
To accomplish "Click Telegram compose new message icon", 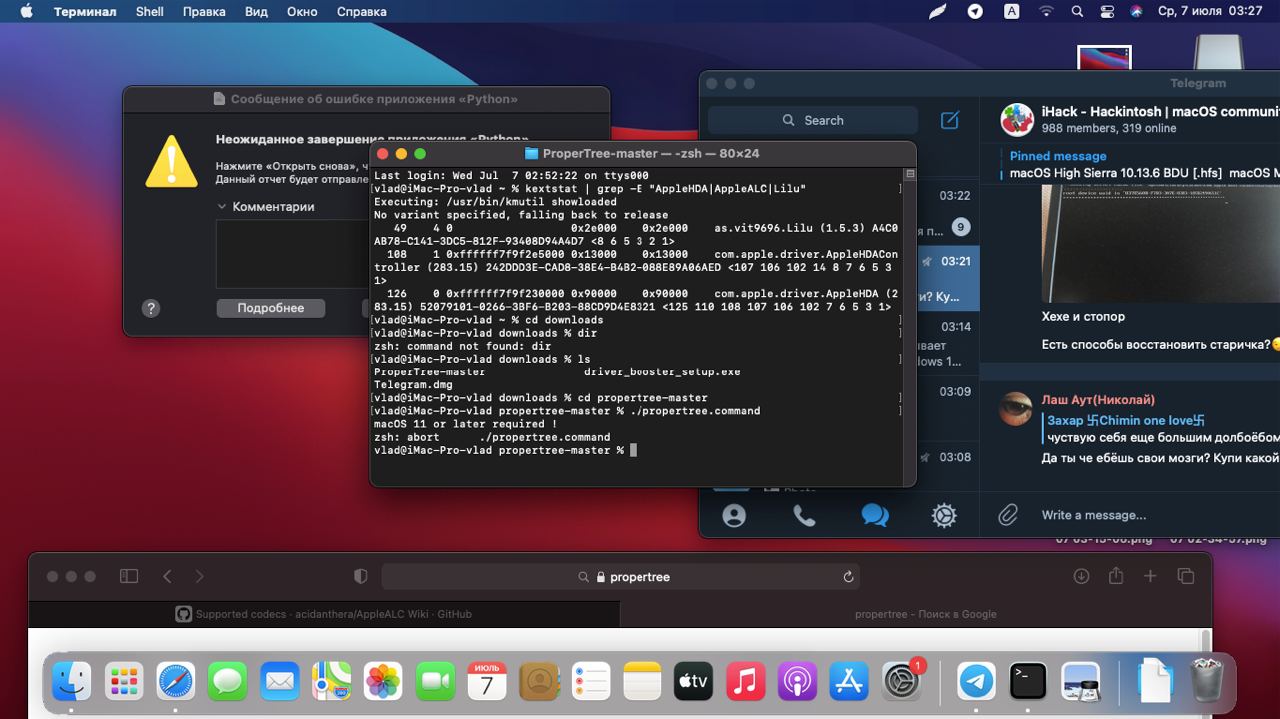I will [x=950, y=120].
